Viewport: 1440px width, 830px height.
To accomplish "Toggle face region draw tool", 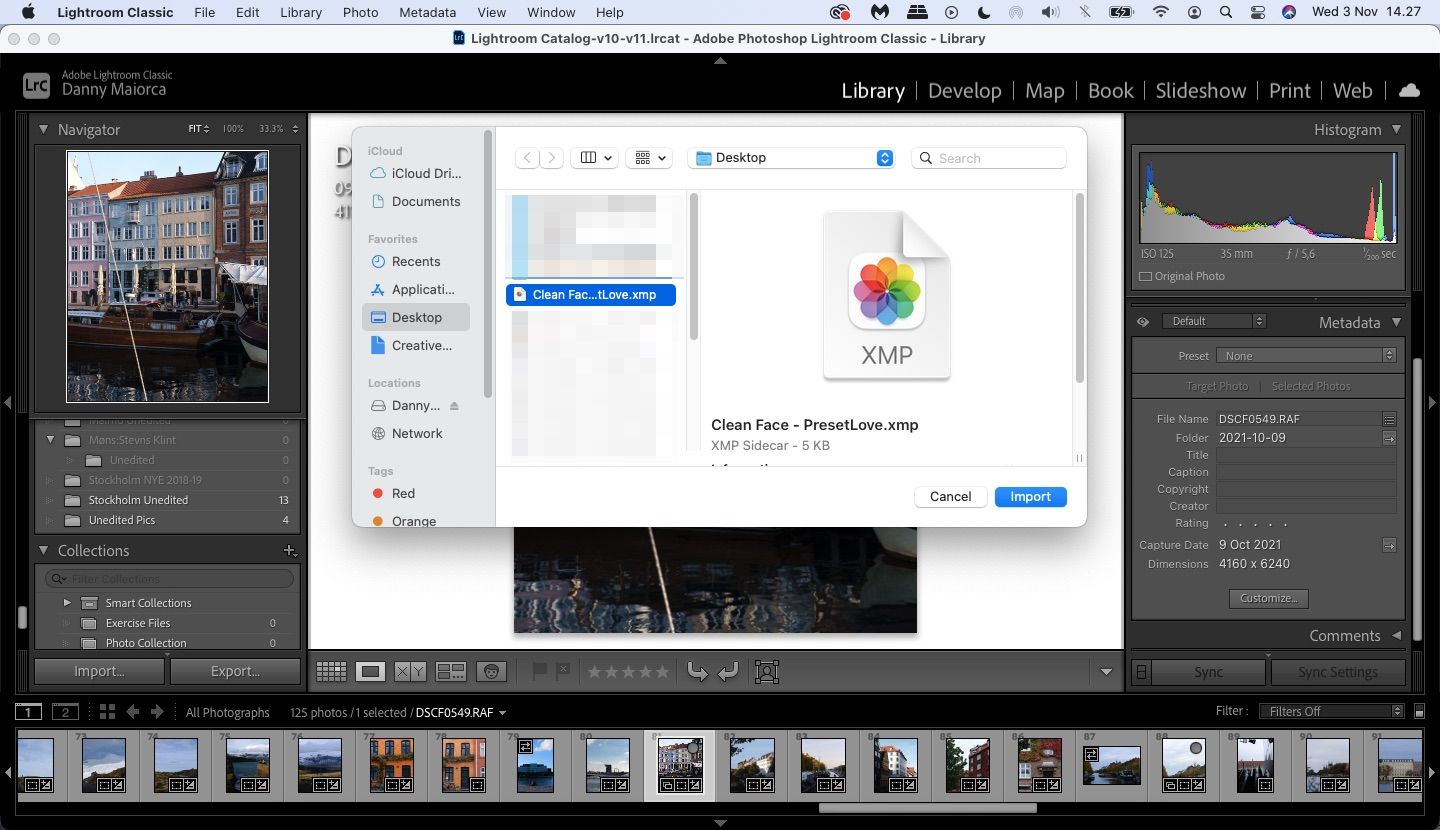I will click(767, 672).
